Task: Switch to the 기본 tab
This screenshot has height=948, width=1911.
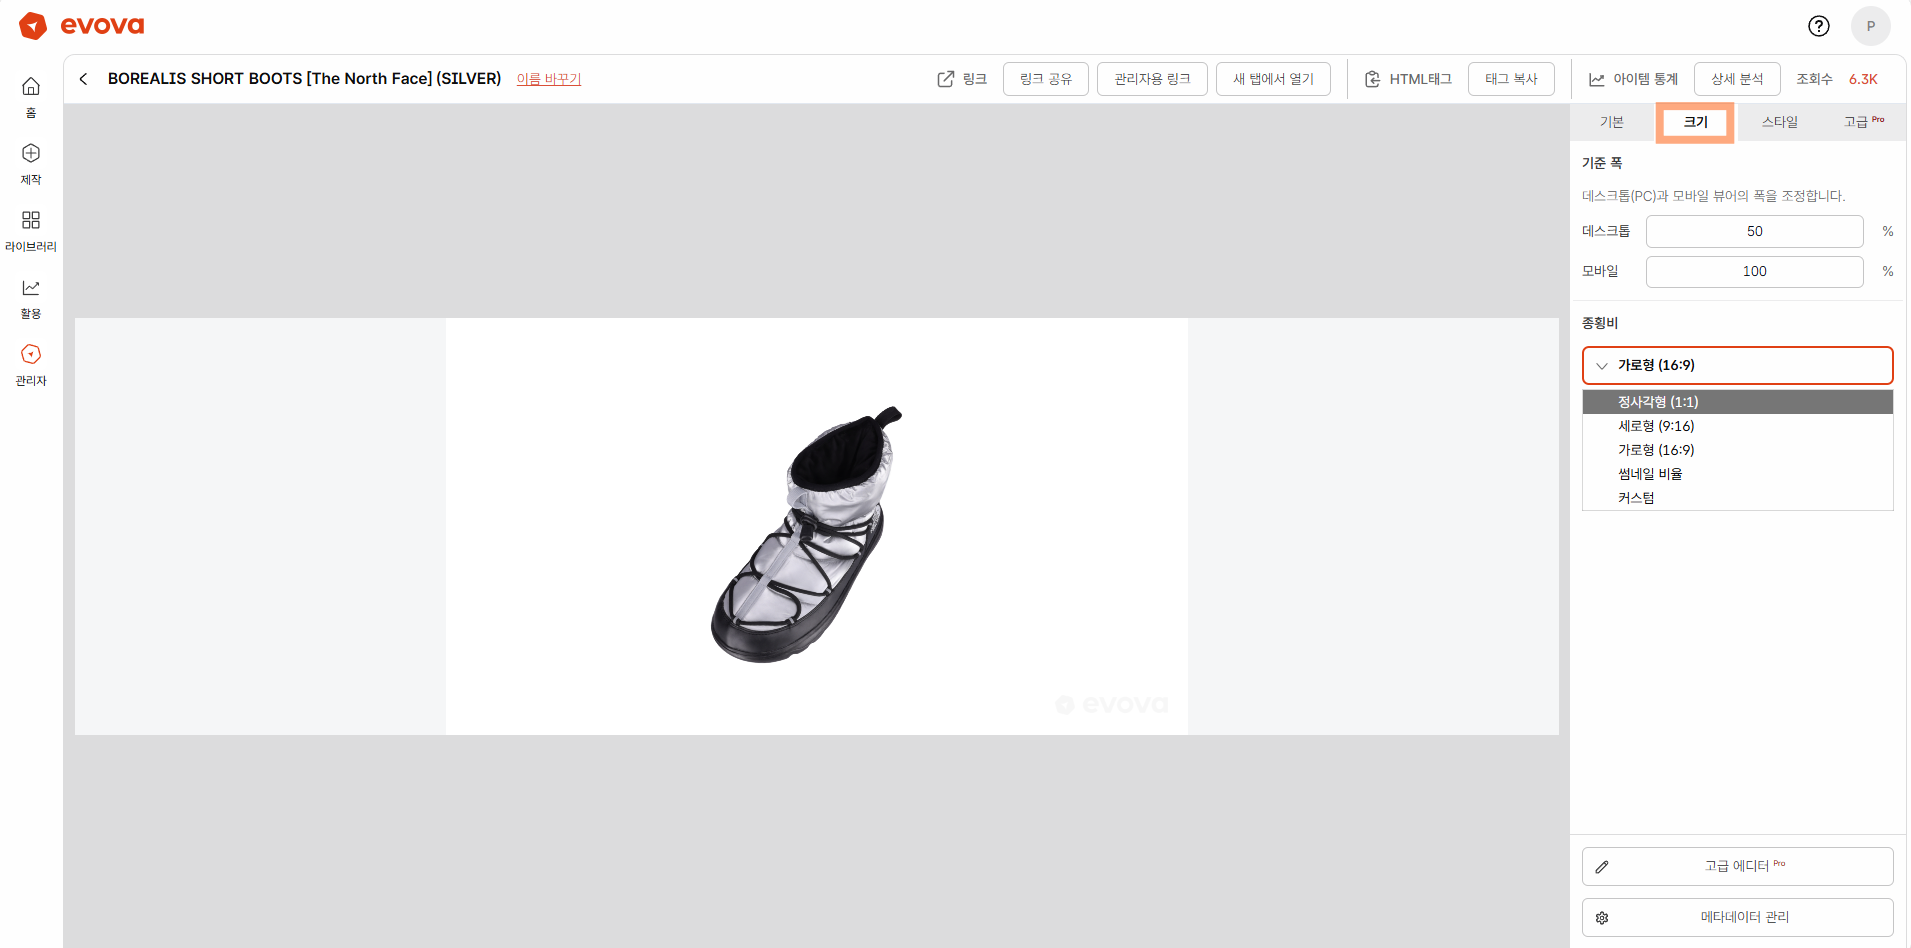Action: 1611,122
